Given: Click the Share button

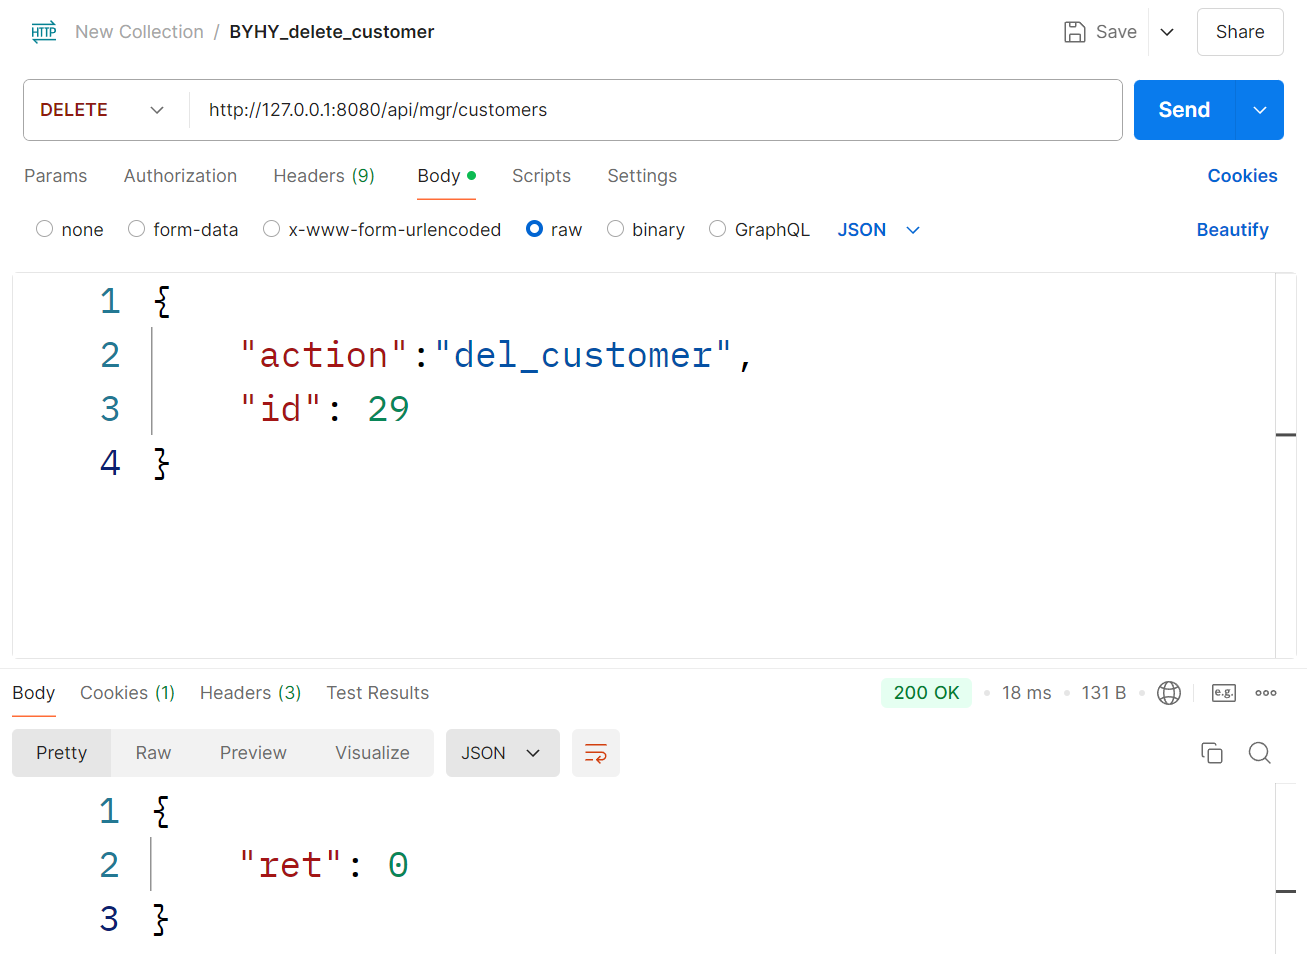Looking at the screenshot, I should (1240, 32).
